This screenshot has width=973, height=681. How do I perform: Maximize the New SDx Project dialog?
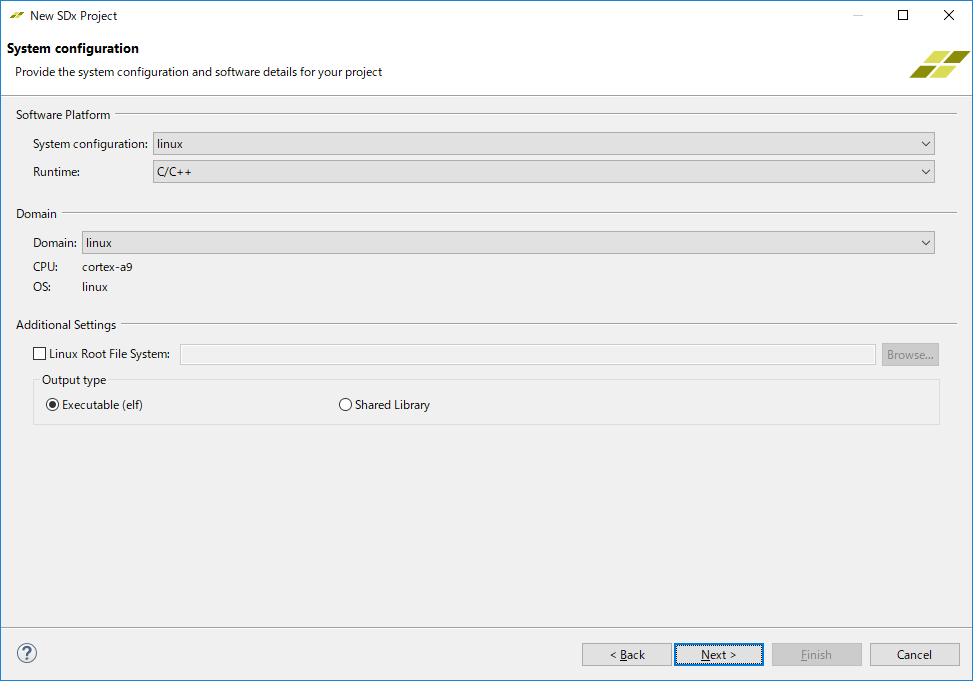[x=903, y=15]
